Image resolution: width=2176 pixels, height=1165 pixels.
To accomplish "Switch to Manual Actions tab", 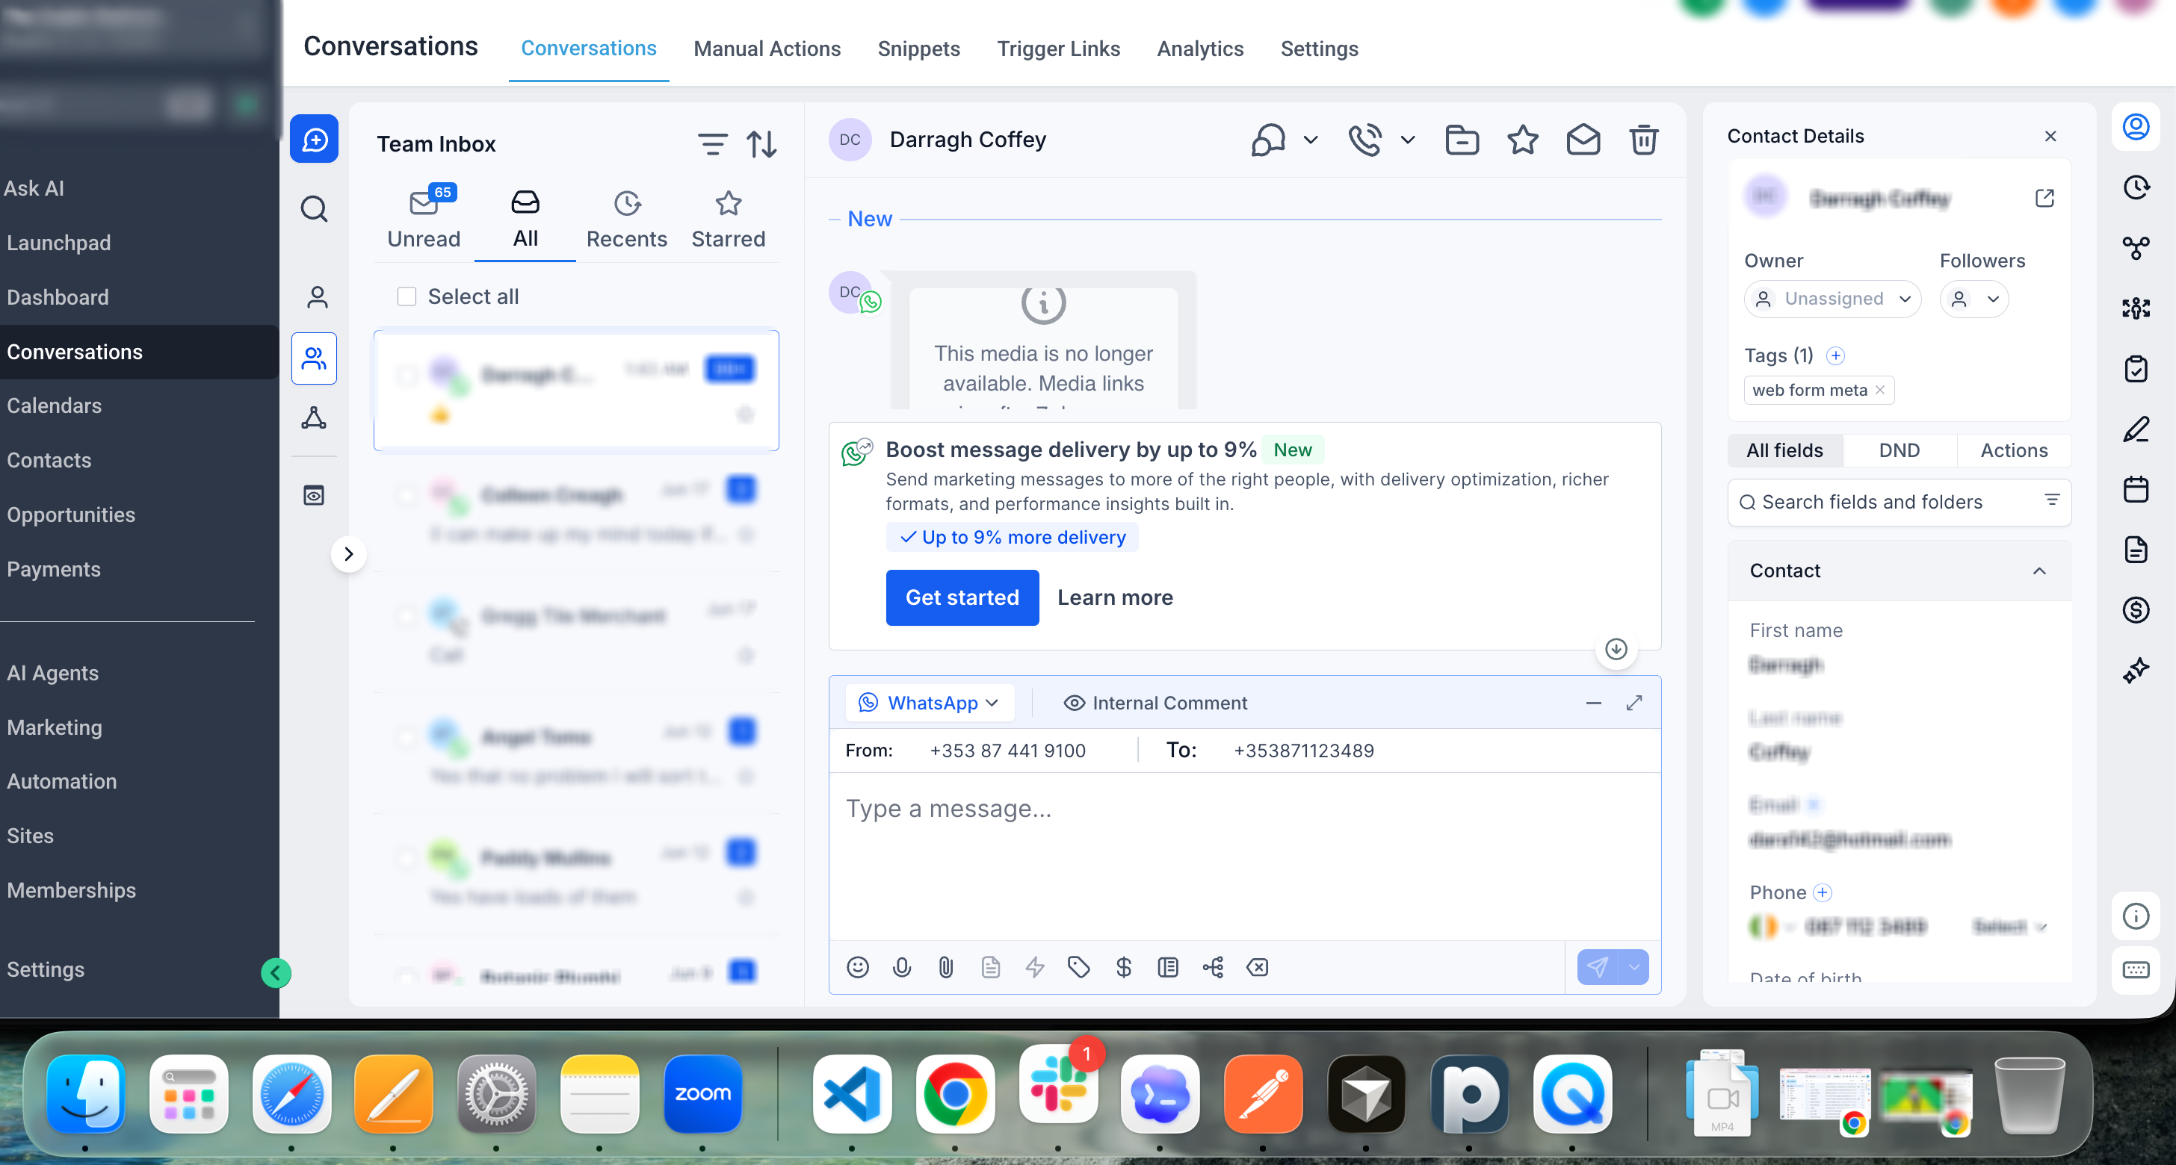I will (767, 49).
